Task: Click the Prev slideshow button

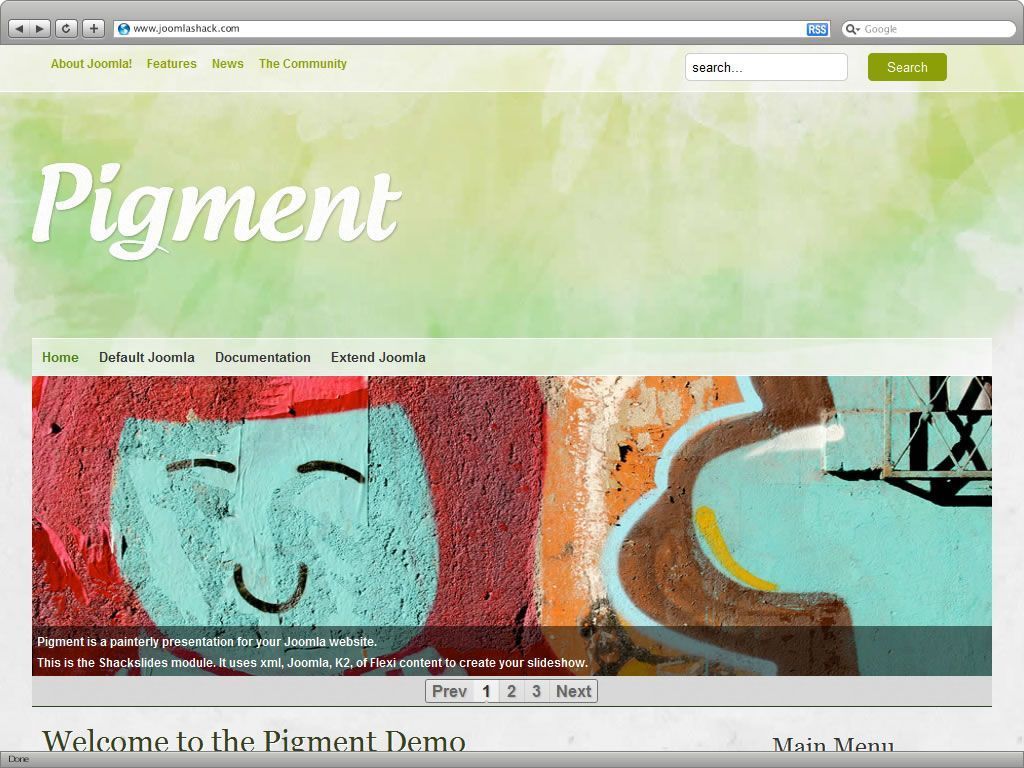Action: [449, 691]
